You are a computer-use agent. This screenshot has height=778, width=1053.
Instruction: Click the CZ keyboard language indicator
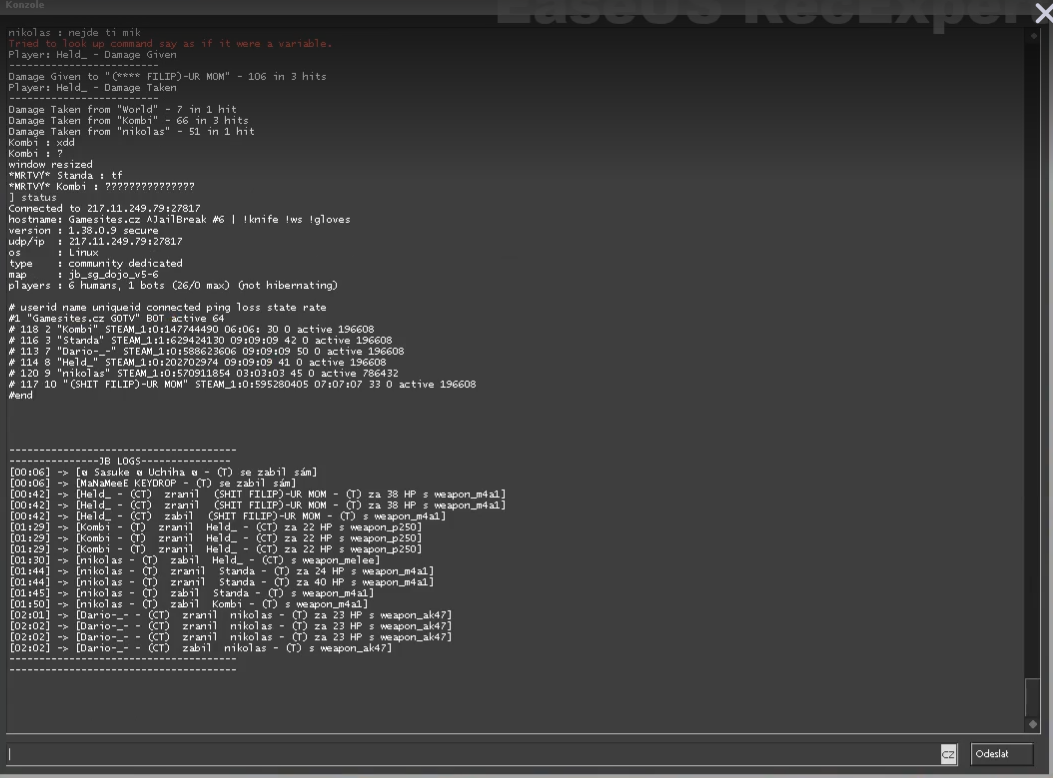pyautogui.click(x=948, y=755)
